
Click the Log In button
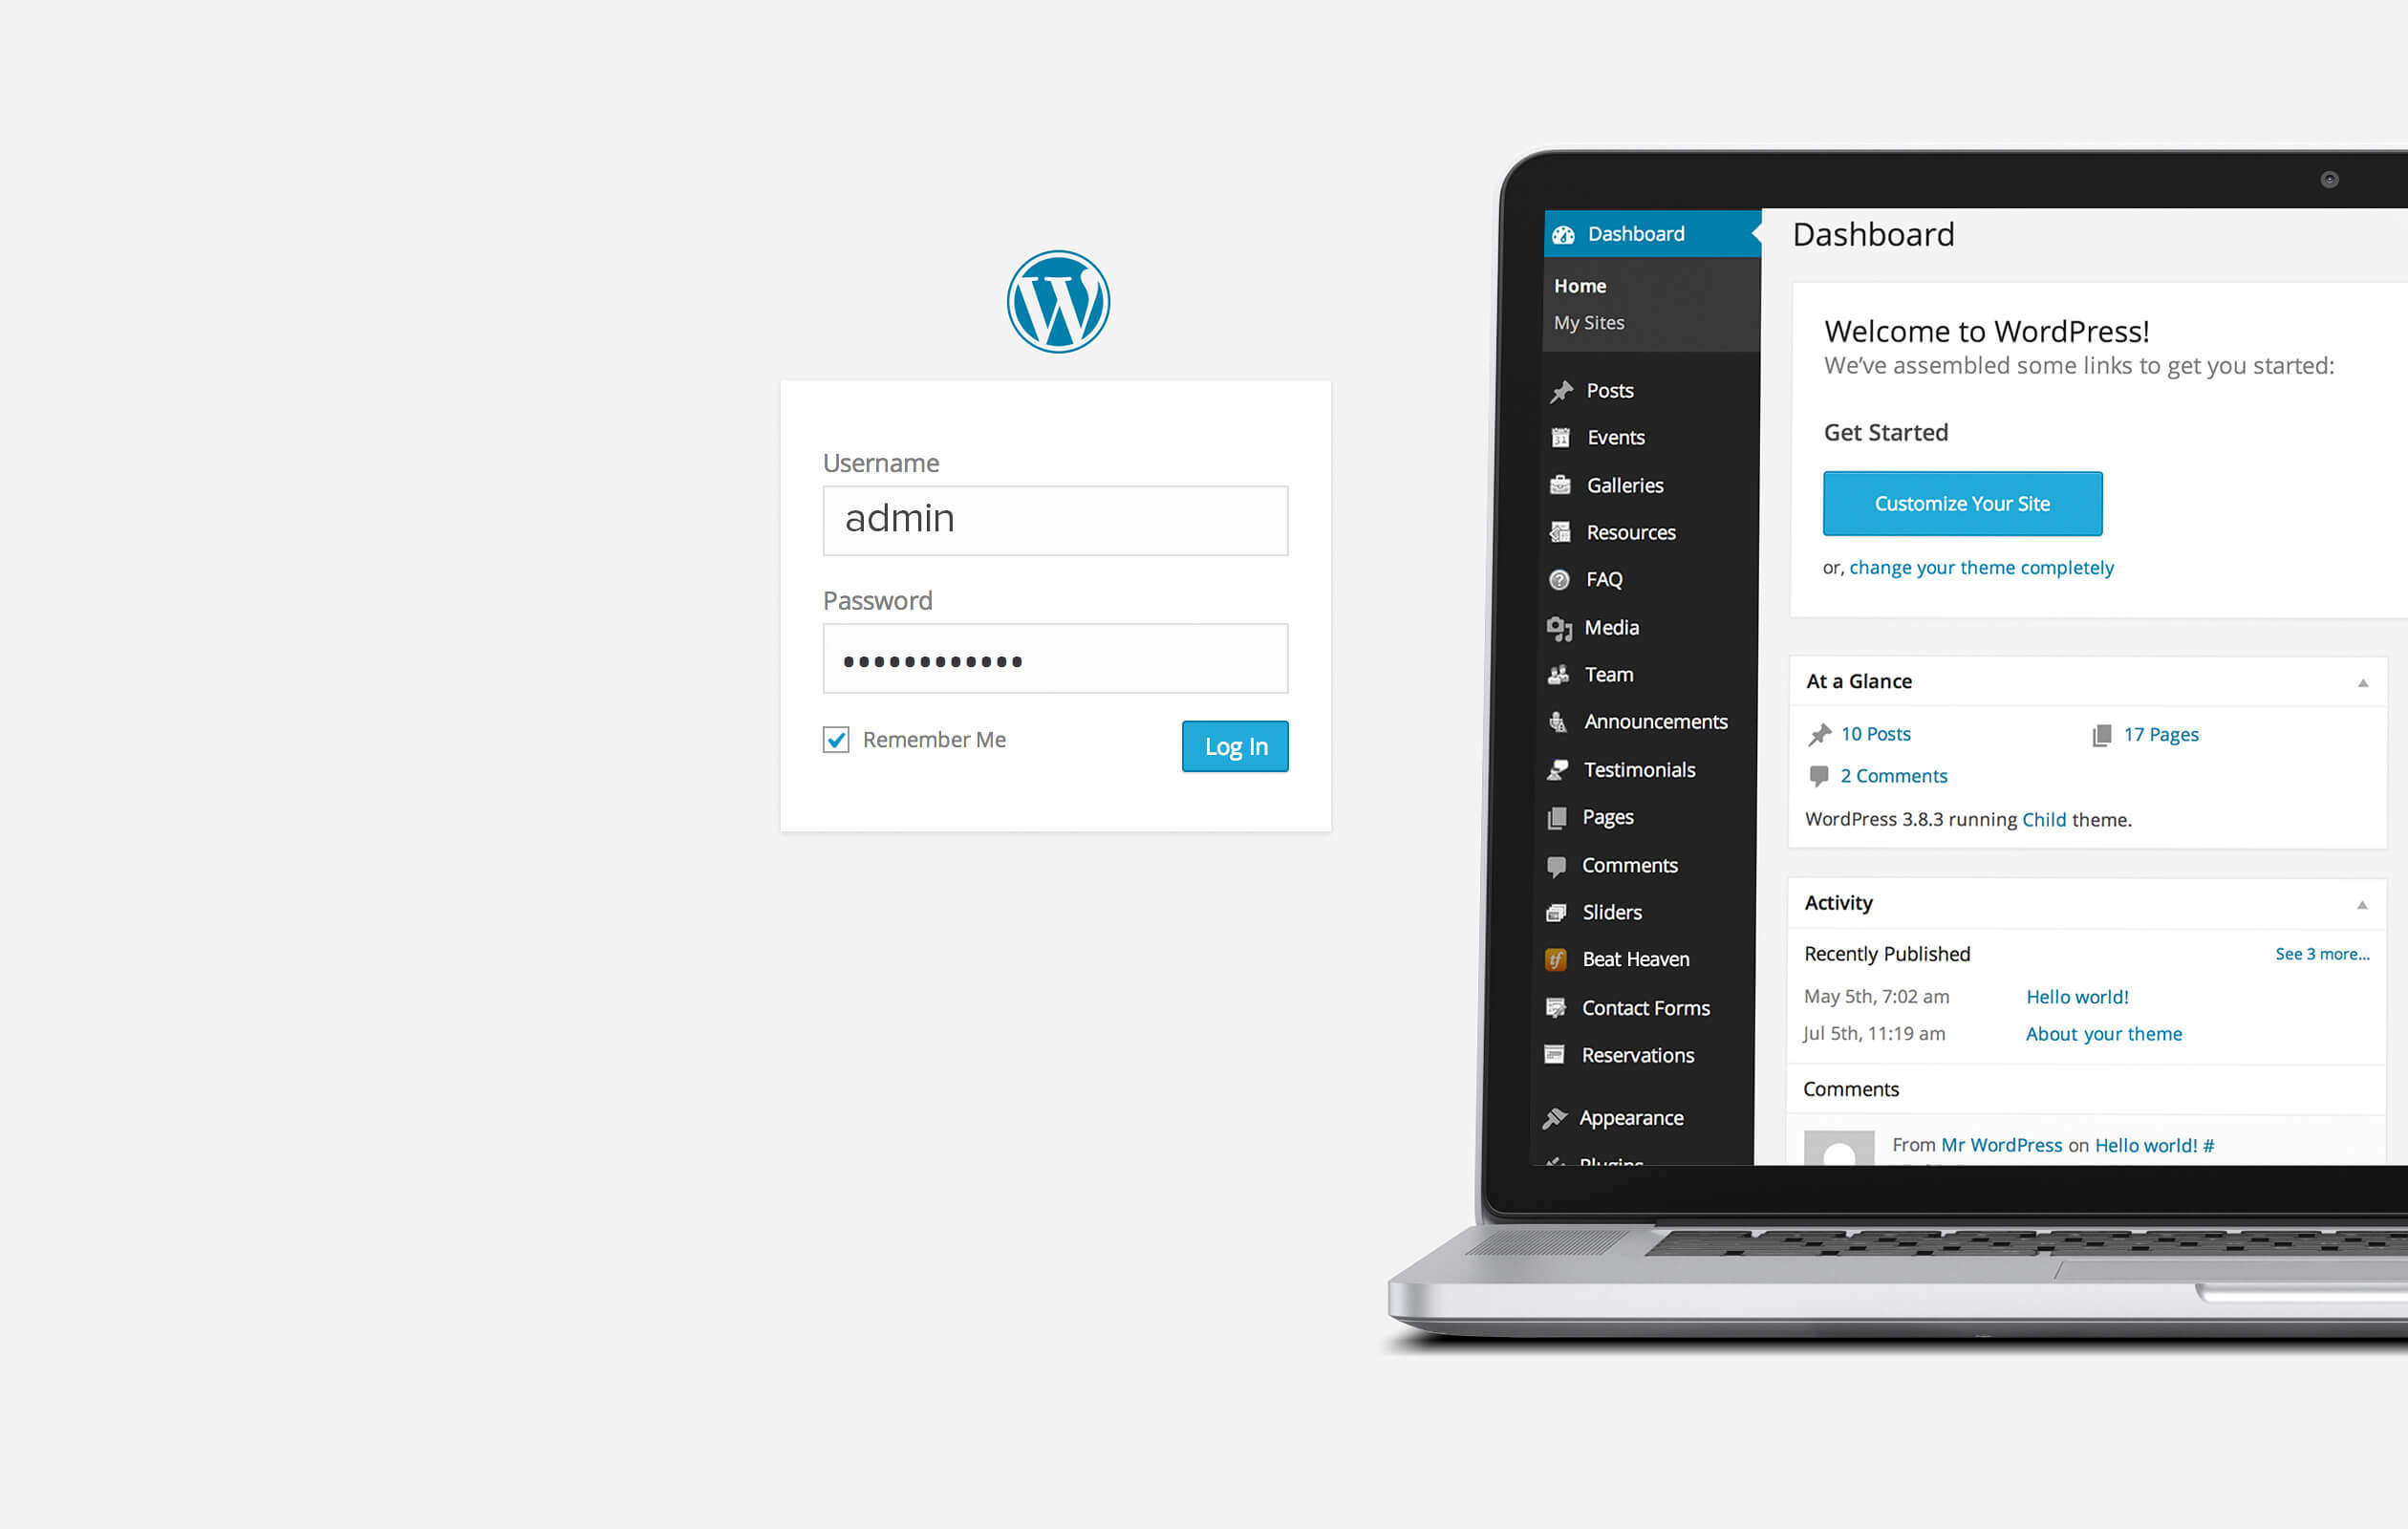1236,746
